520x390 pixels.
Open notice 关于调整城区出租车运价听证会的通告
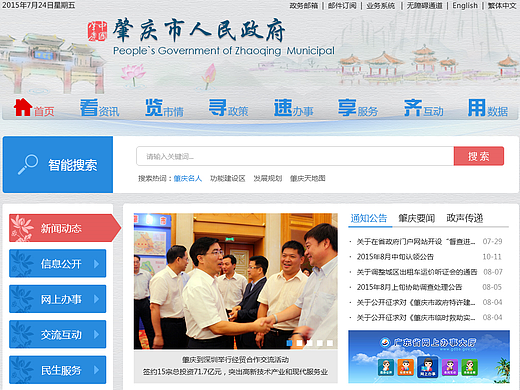pyautogui.click(x=417, y=272)
